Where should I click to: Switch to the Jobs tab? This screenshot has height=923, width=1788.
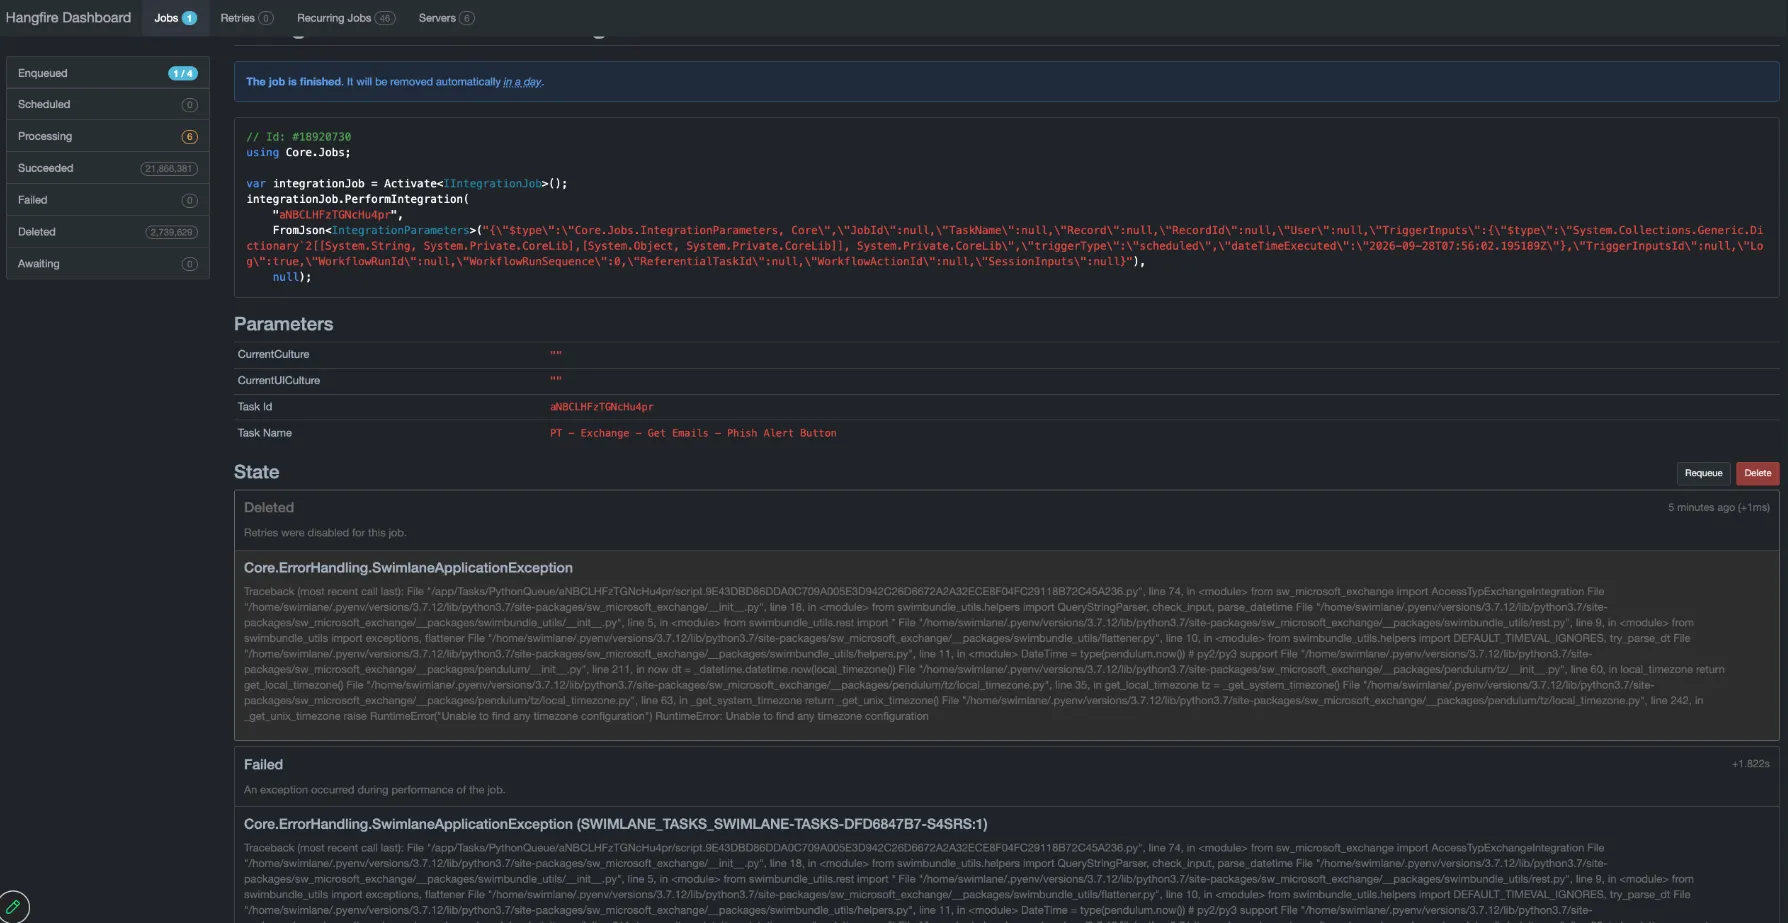pos(175,18)
